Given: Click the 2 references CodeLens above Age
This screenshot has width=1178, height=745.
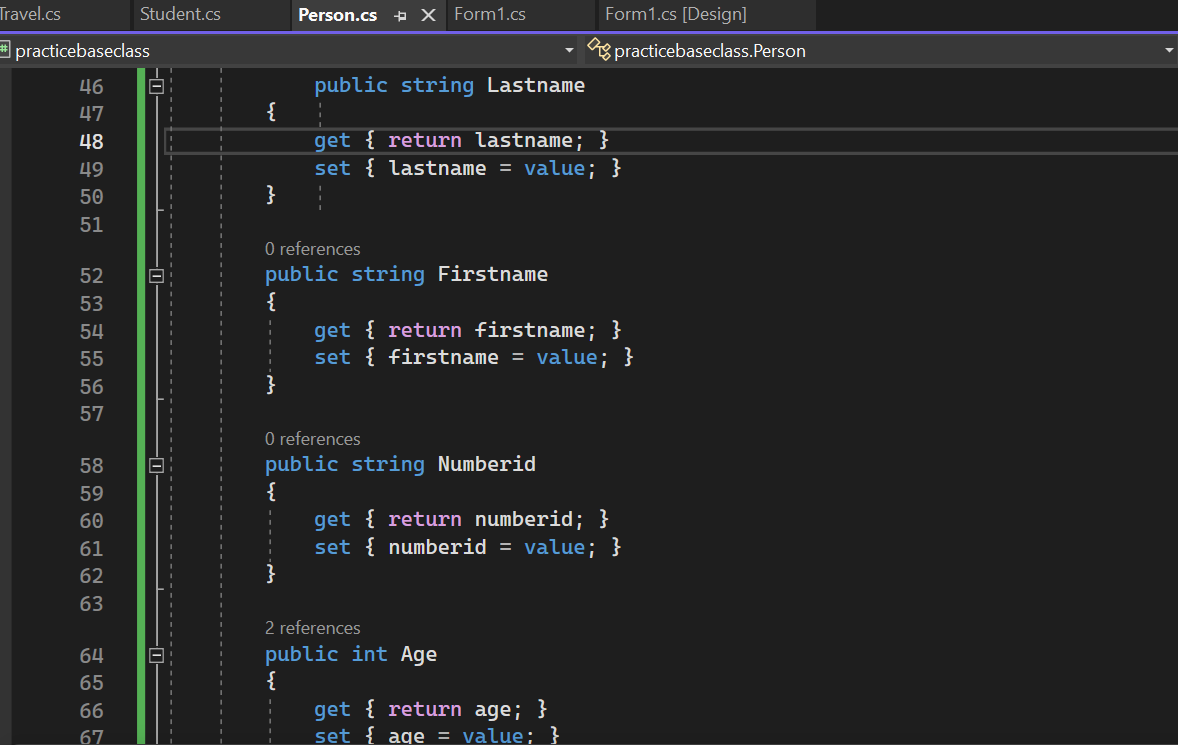Looking at the screenshot, I should point(312,627).
